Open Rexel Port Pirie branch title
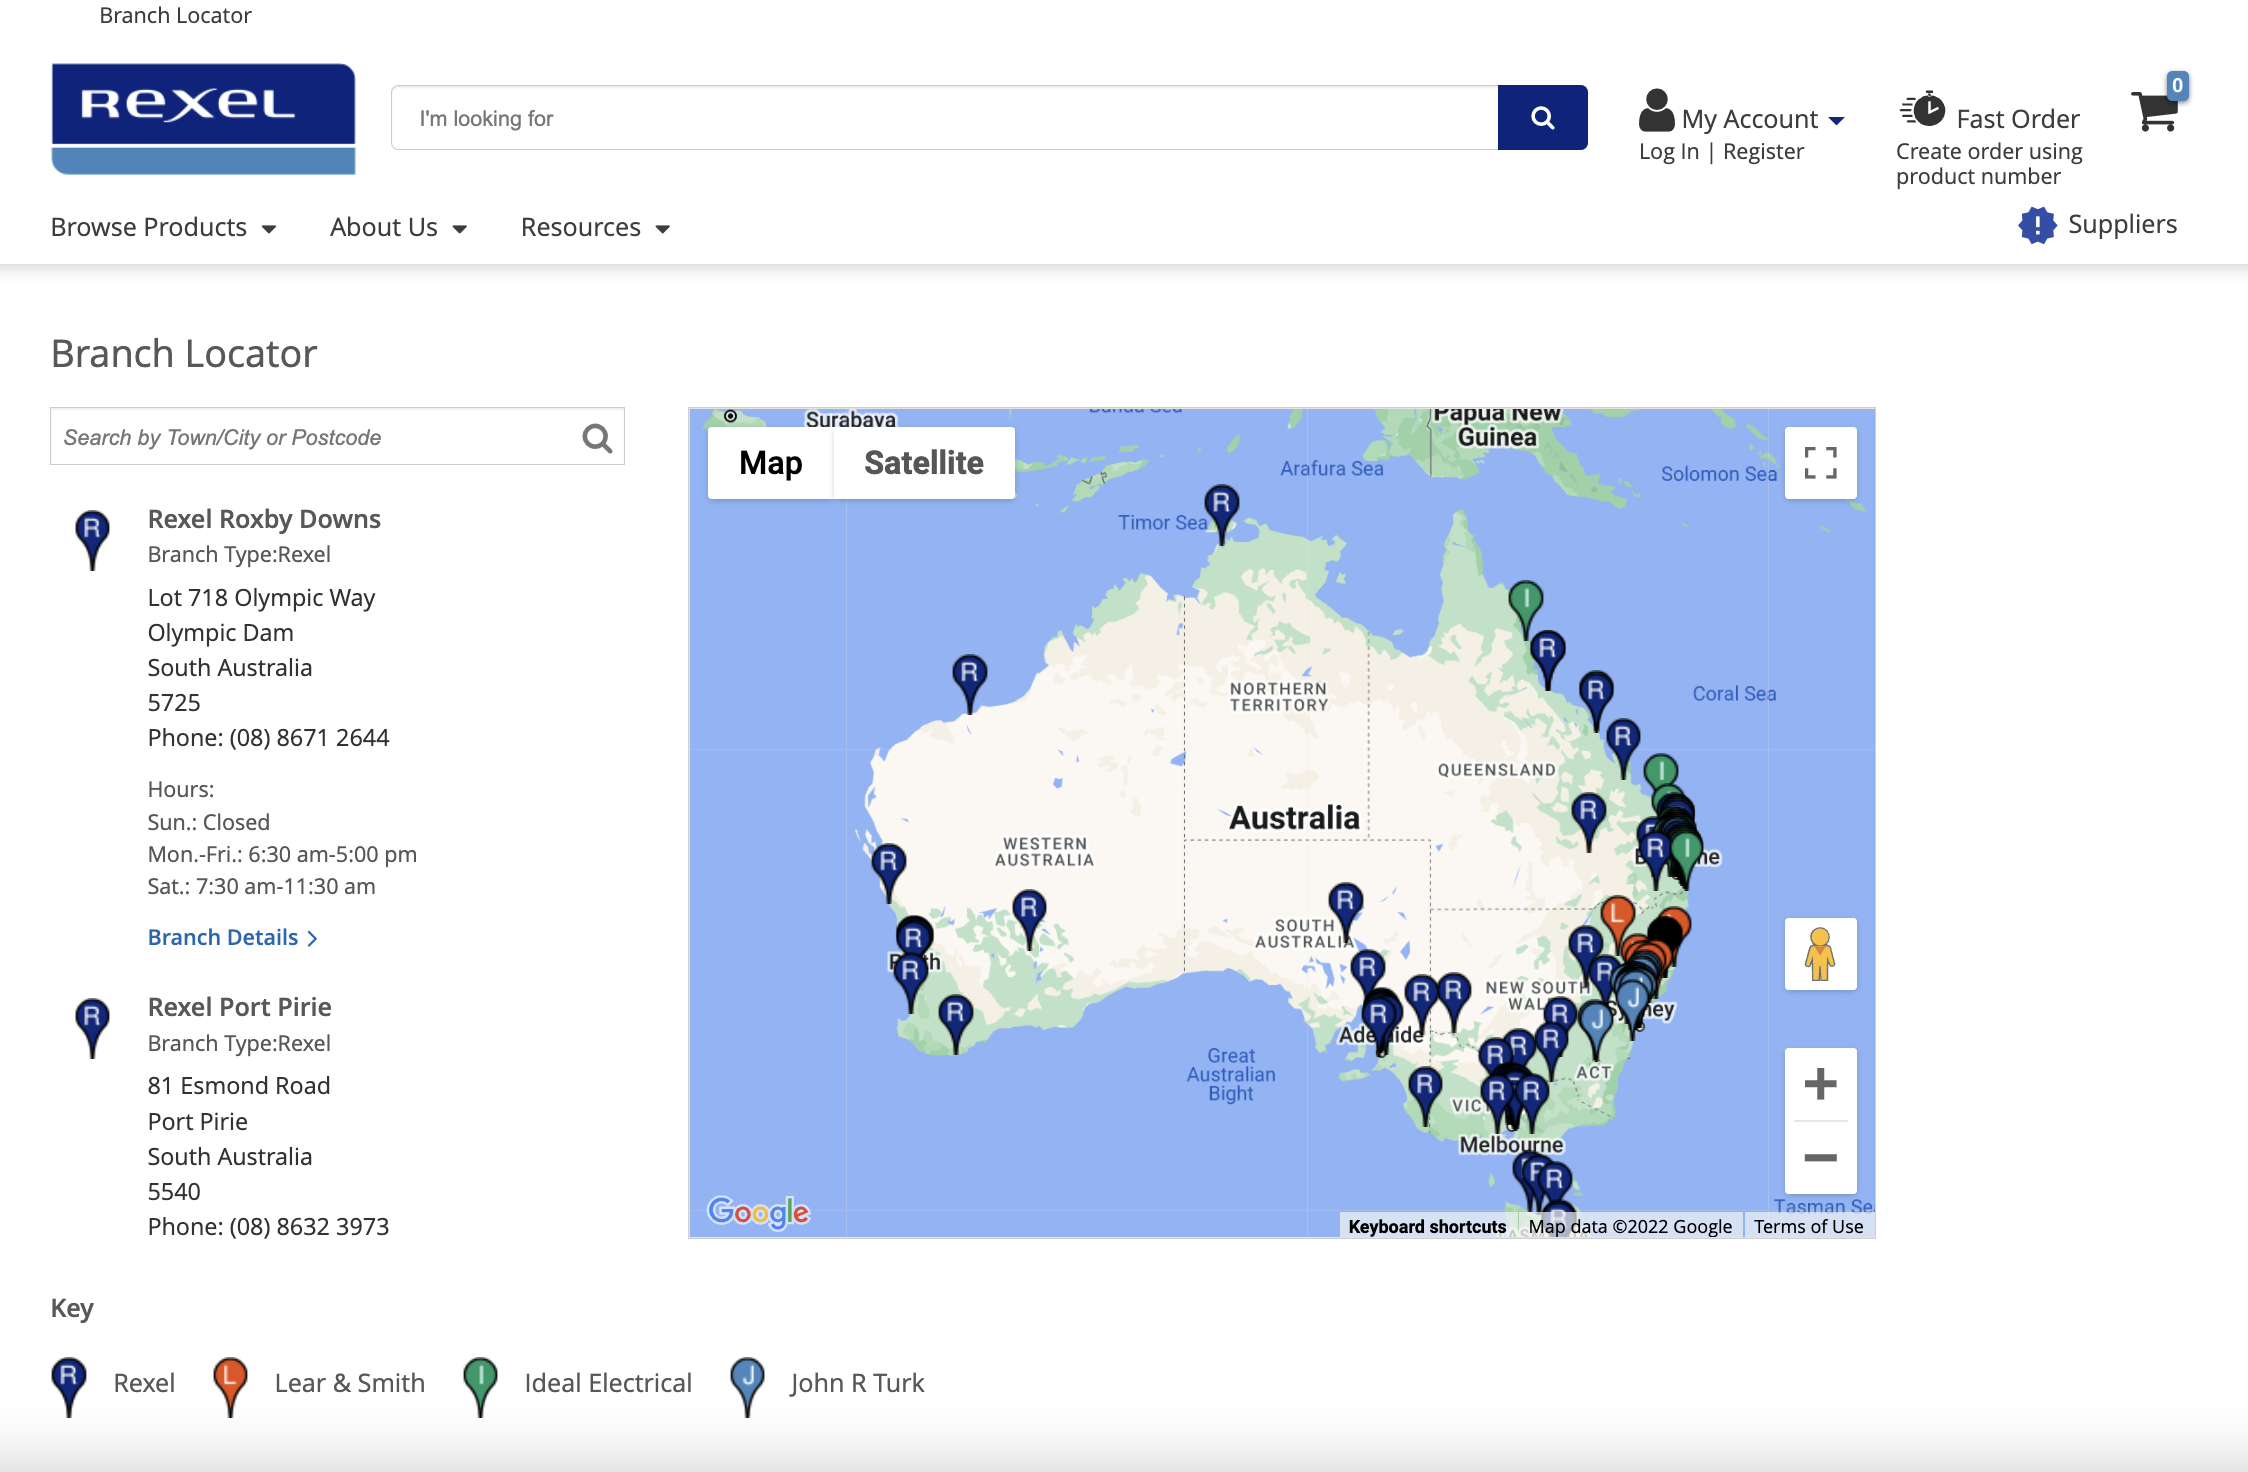This screenshot has width=2248, height=1472. 239,1007
